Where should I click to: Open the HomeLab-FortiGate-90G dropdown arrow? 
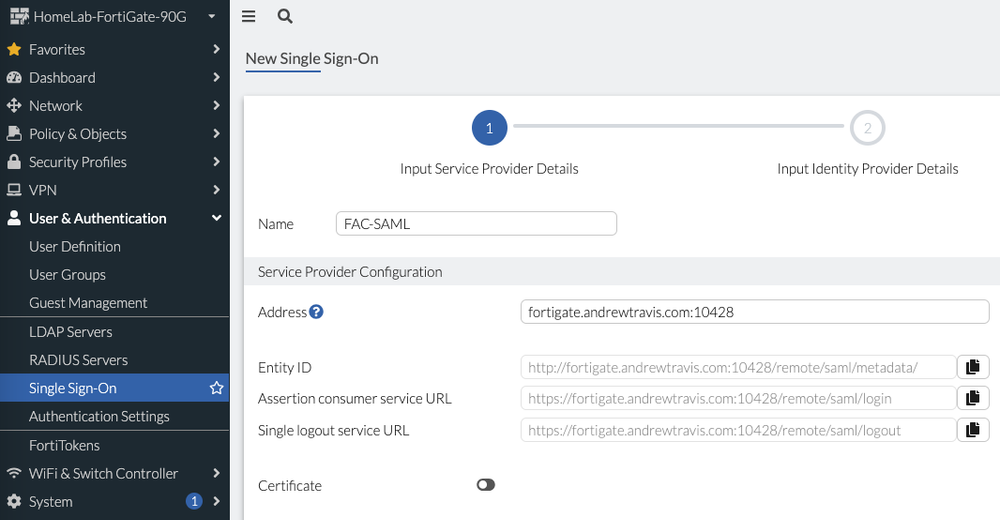tap(212, 17)
